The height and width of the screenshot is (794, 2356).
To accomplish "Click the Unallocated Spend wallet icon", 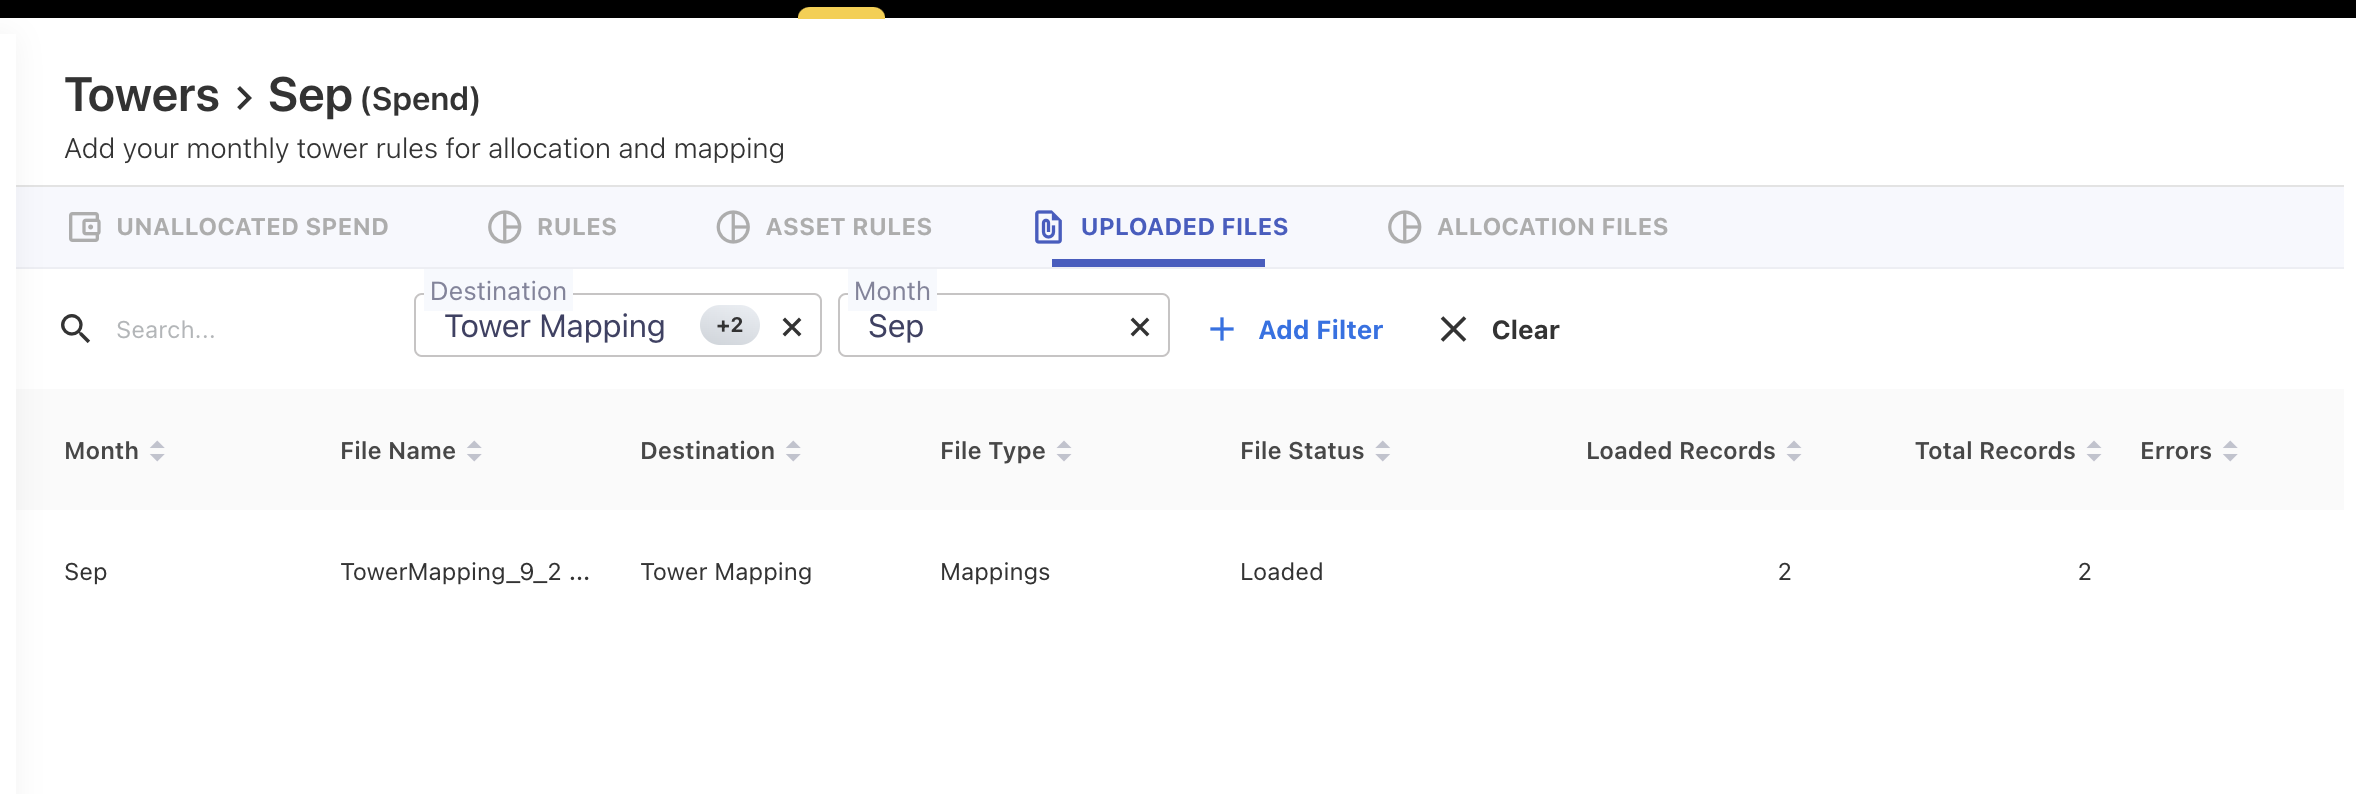I will pyautogui.click(x=84, y=227).
